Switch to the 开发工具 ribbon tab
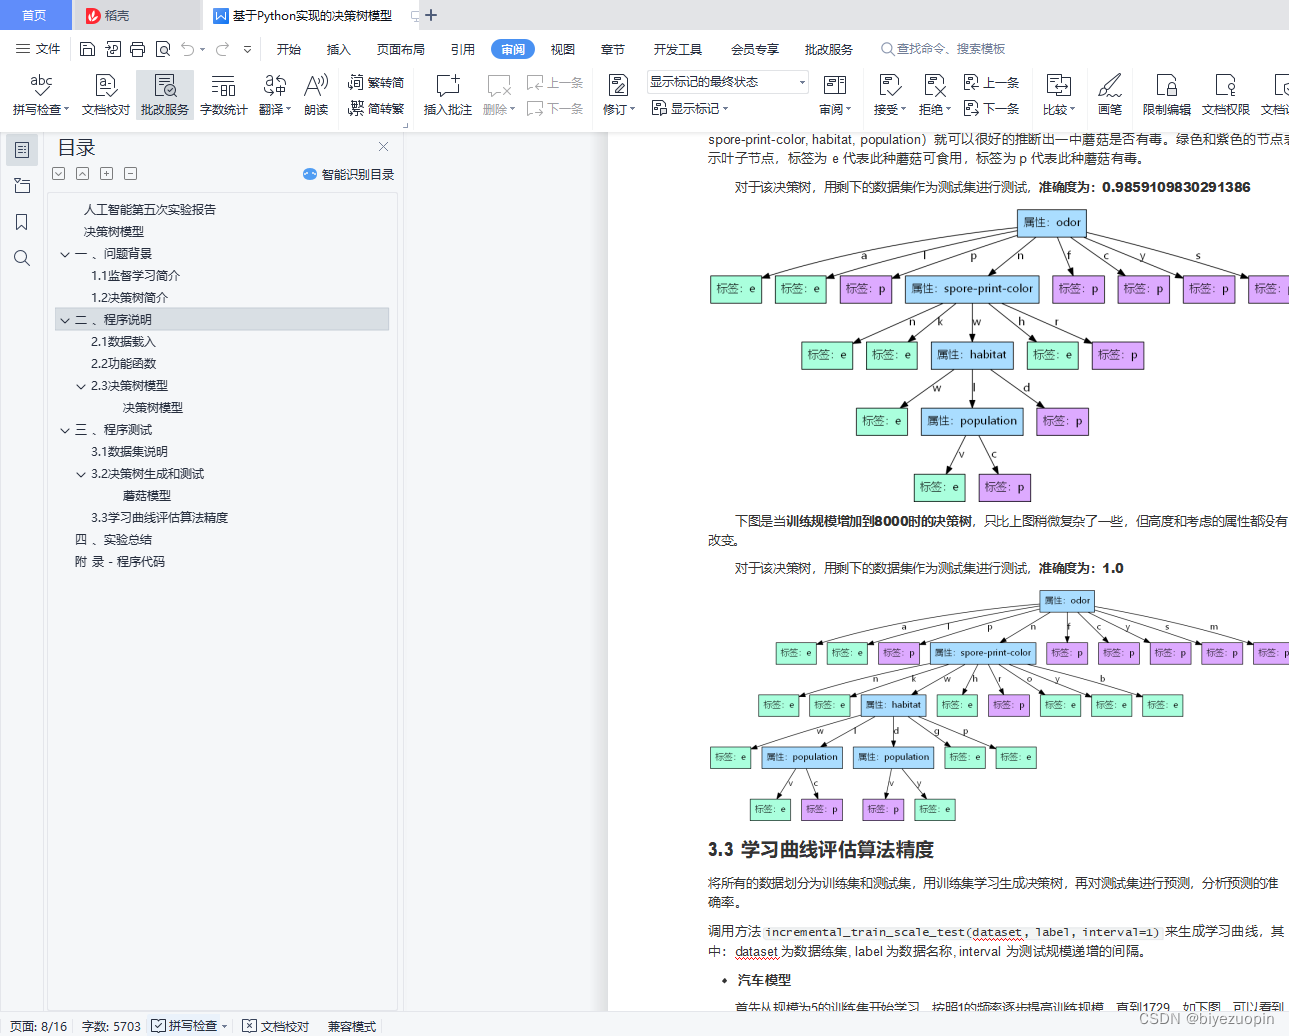The height and width of the screenshot is (1036, 1289). (x=678, y=49)
